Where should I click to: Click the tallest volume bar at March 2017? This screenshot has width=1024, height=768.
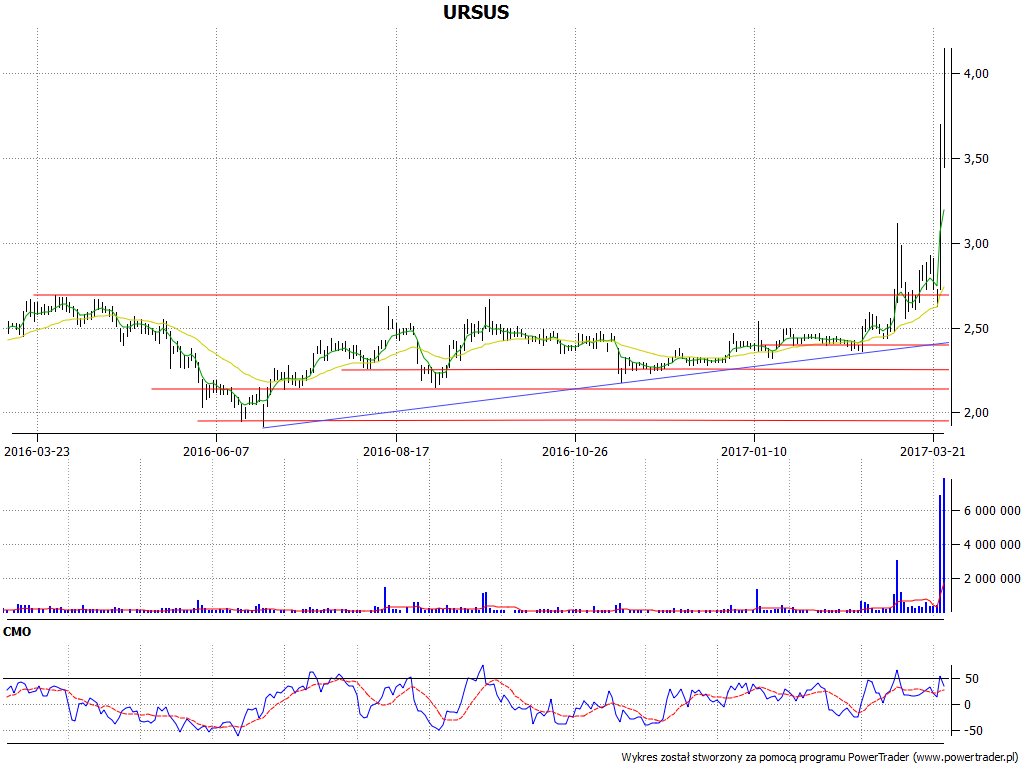click(x=944, y=545)
